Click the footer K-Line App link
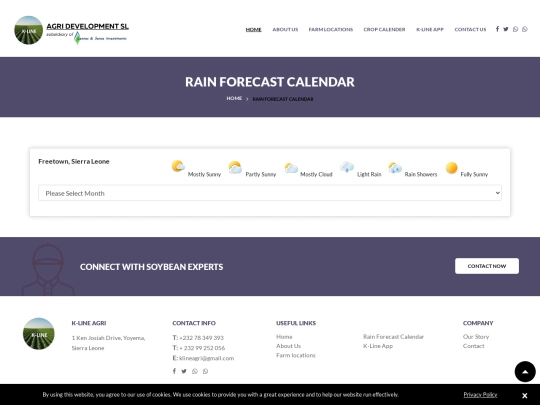Screen dimensions: 540x405 (378, 346)
